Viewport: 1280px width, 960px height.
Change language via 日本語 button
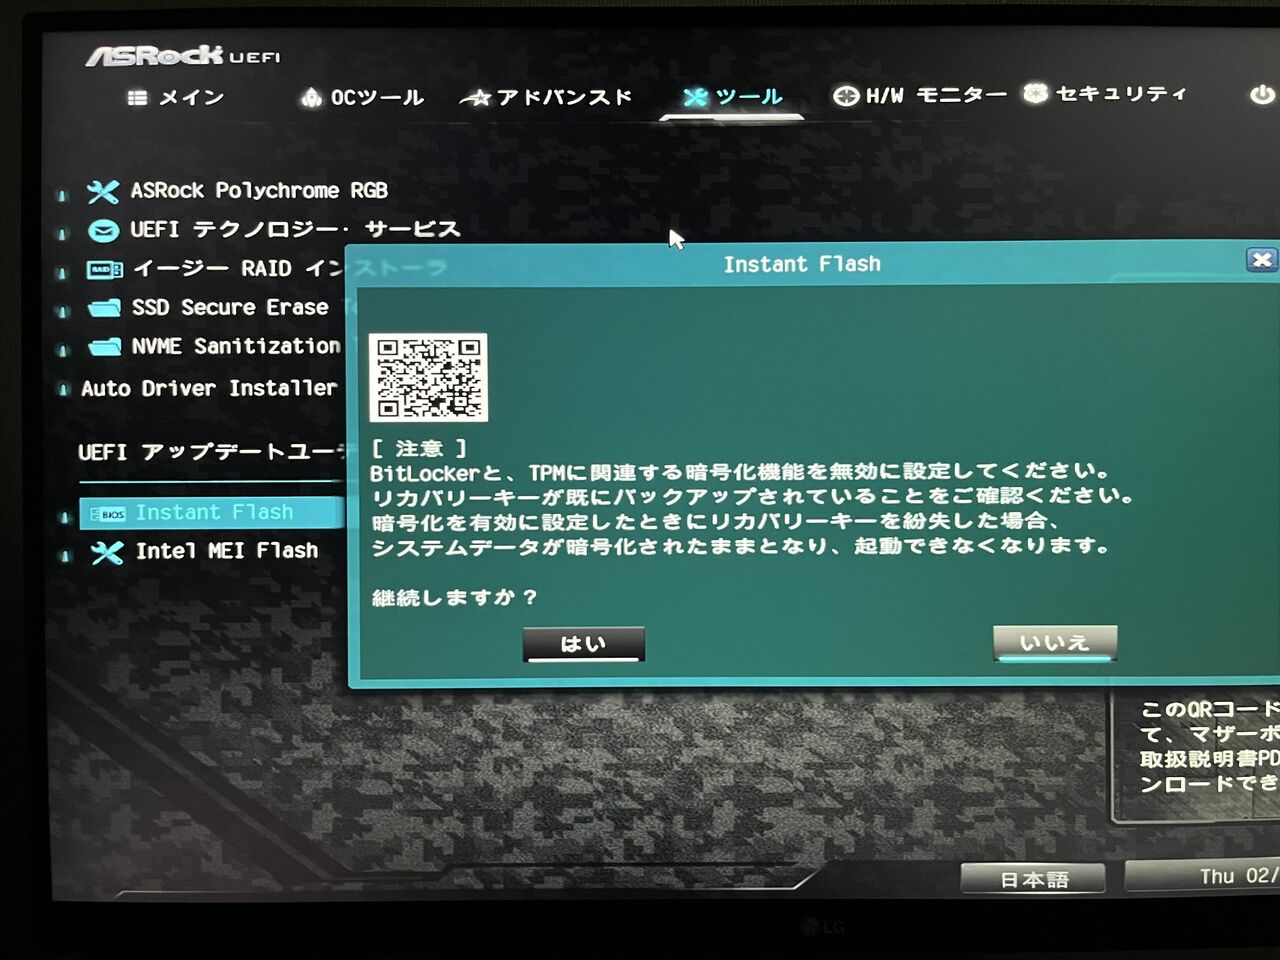coord(1033,879)
